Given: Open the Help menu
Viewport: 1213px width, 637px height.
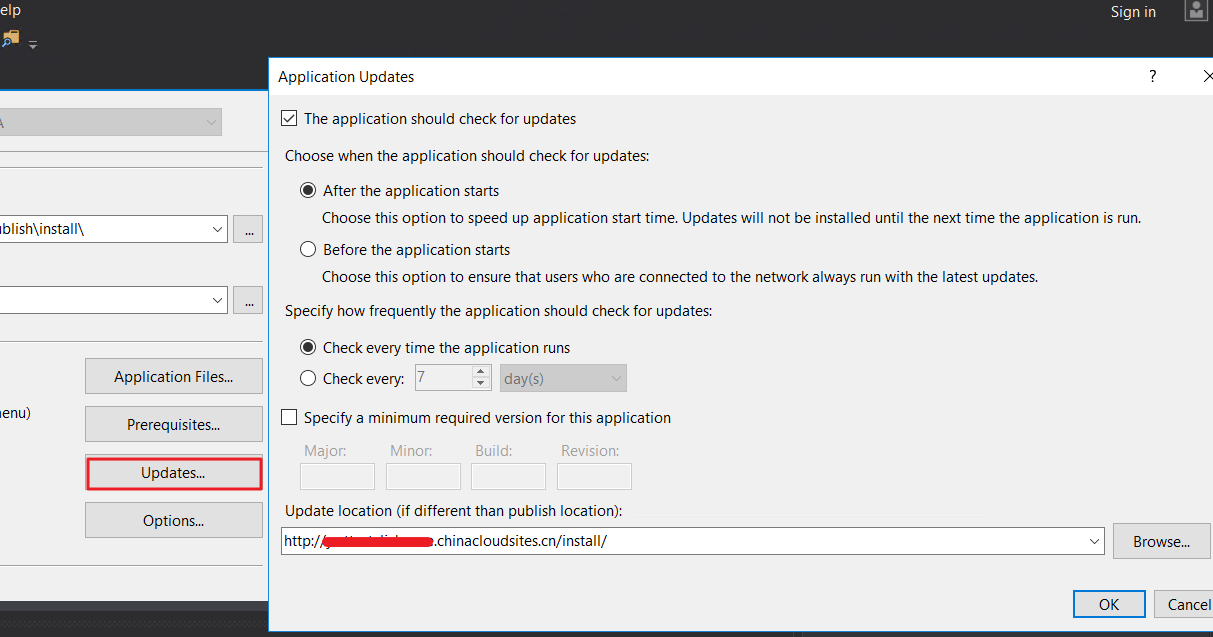Looking at the screenshot, I should [9, 10].
